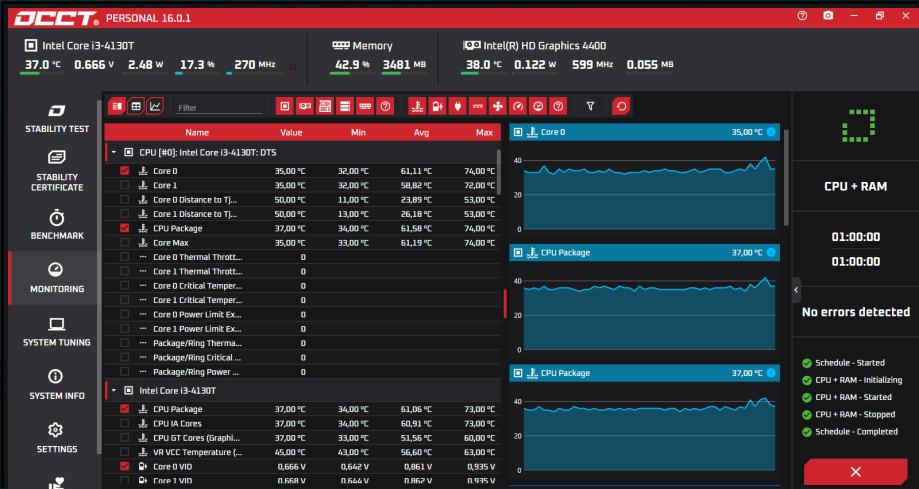Check the CPU IA Cores checkbox
This screenshot has height=489, width=919.
(125, 423)
